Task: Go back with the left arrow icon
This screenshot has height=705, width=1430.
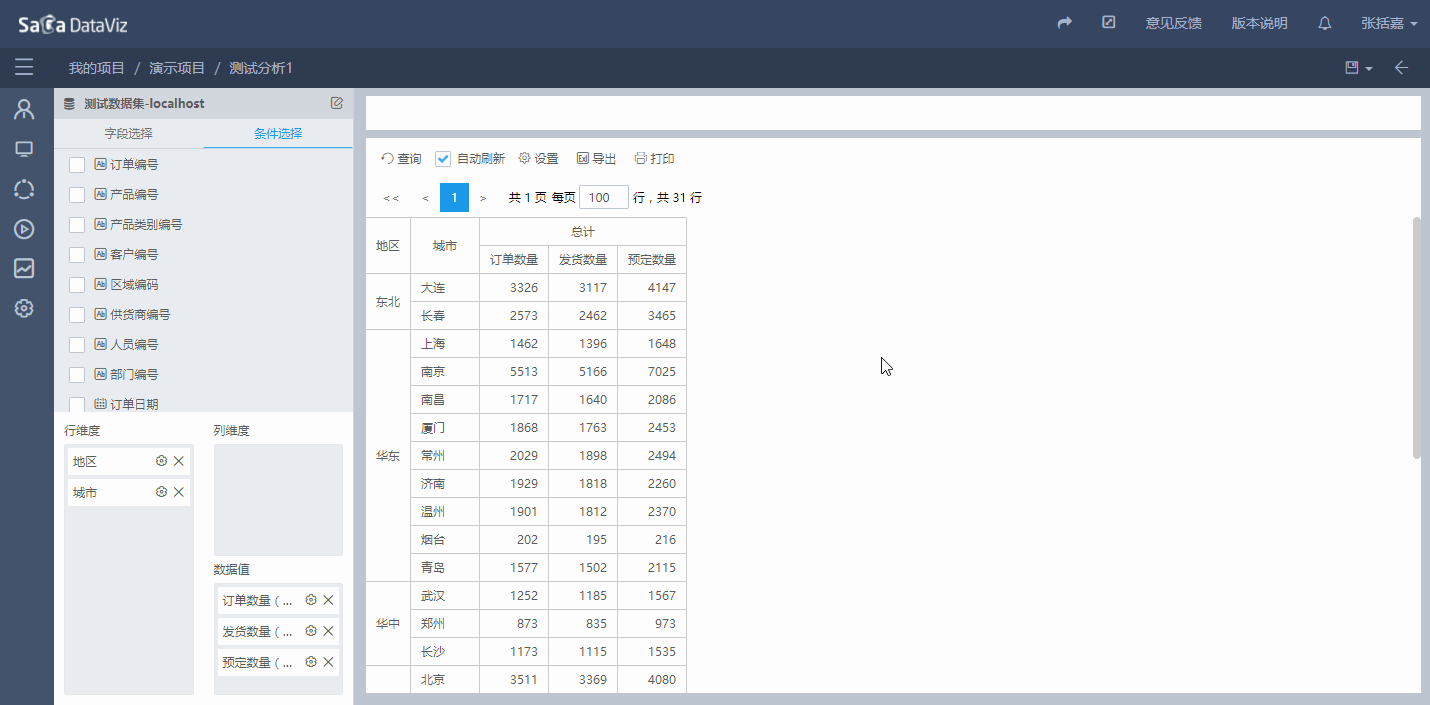Action: tap(1401, 67)
